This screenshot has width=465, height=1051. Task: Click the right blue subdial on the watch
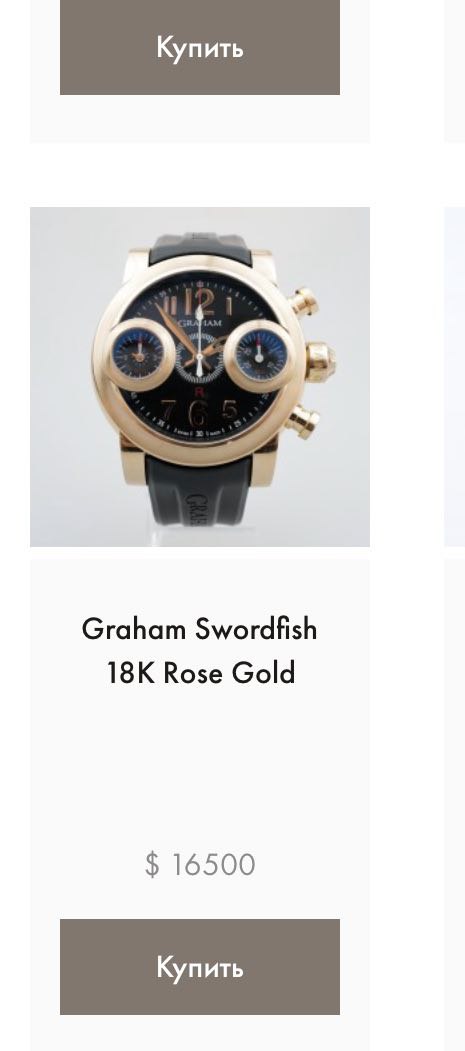click(x=260, y=354)
